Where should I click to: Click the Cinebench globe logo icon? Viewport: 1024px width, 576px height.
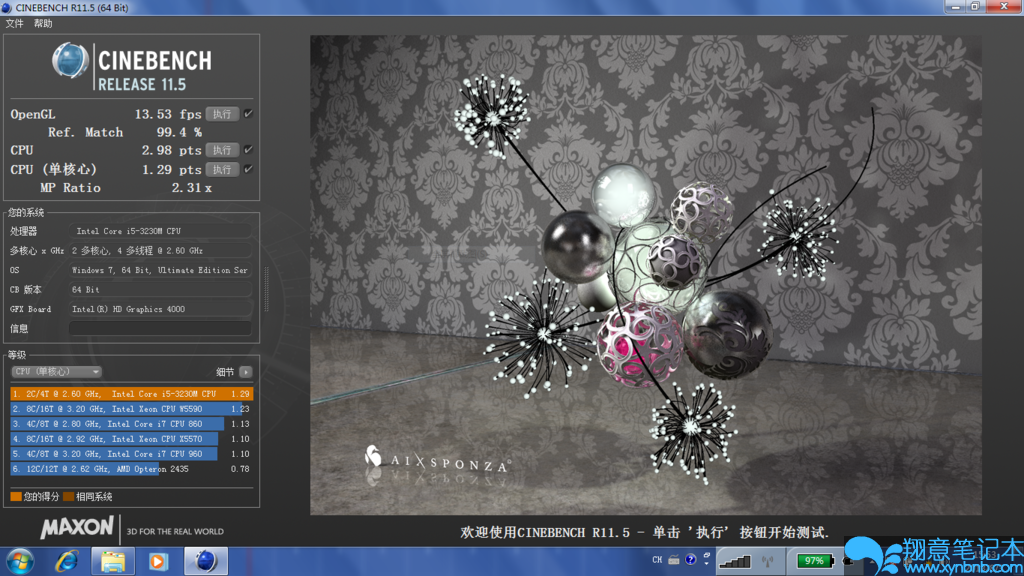click(x=70, y=61)
